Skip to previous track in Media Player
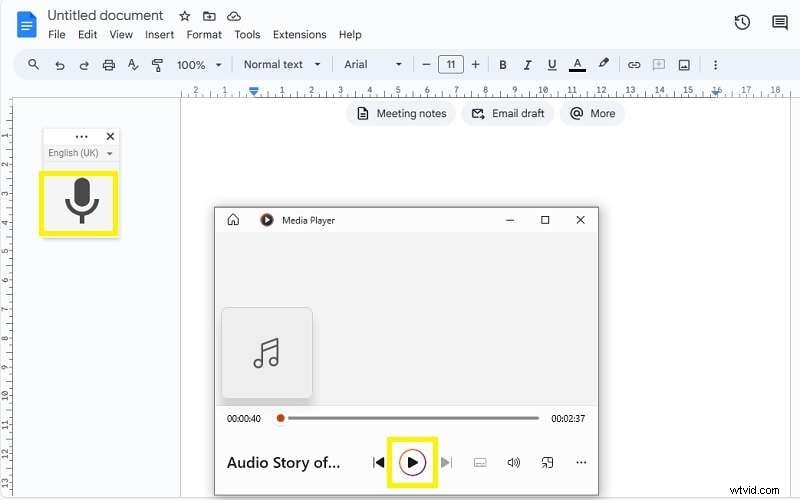 tap(379, 463)
